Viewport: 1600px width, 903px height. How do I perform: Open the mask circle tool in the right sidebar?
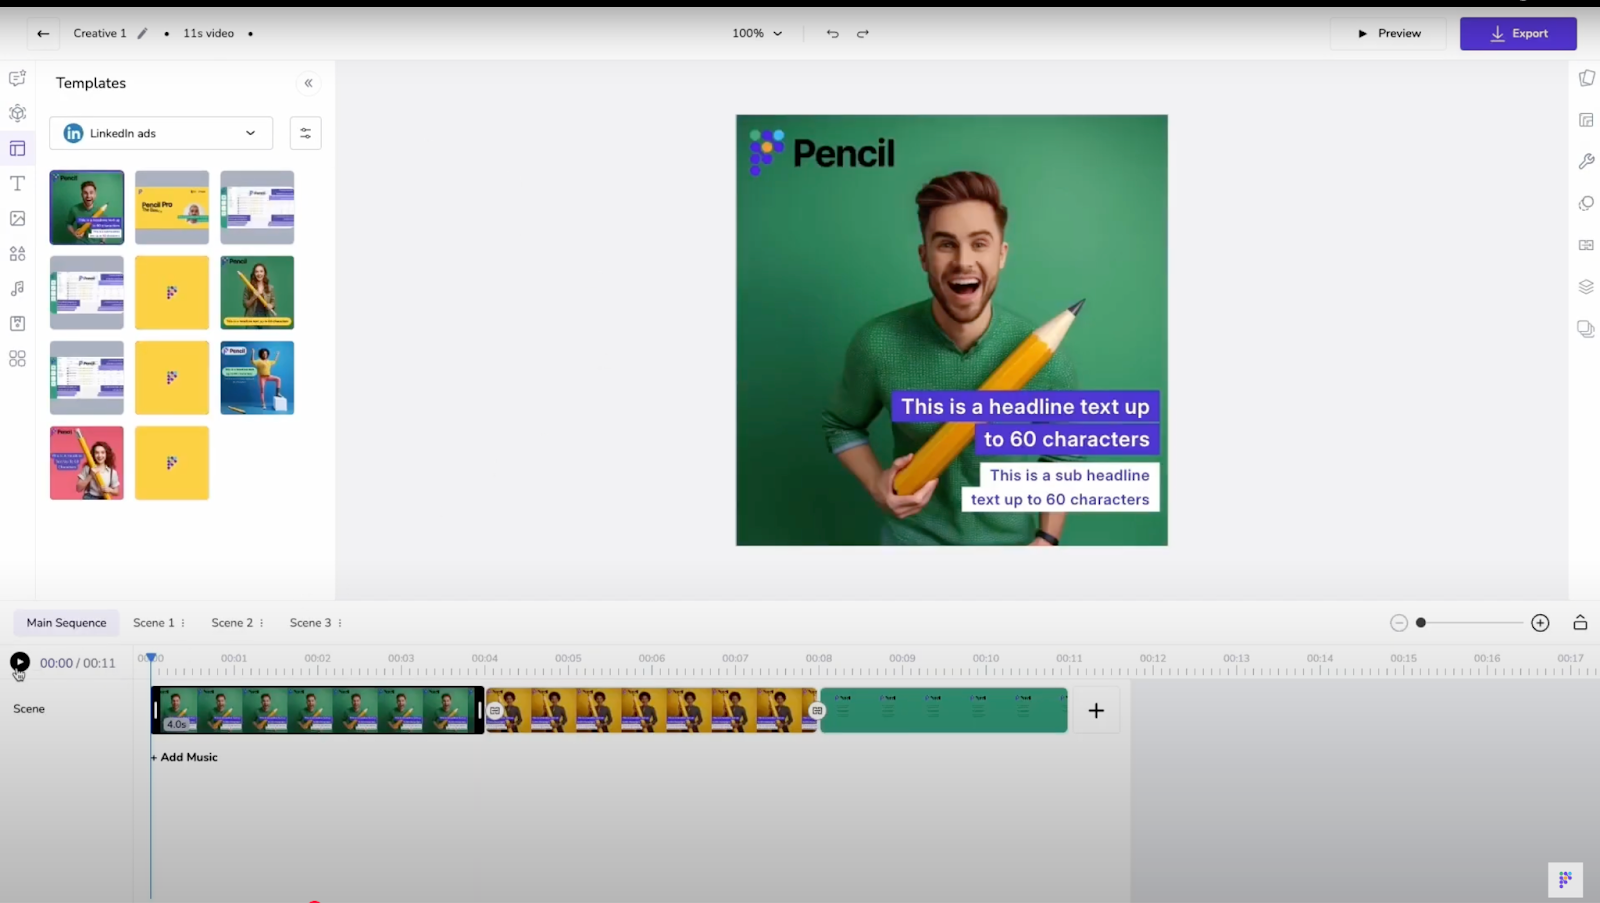click(1586, 203)
